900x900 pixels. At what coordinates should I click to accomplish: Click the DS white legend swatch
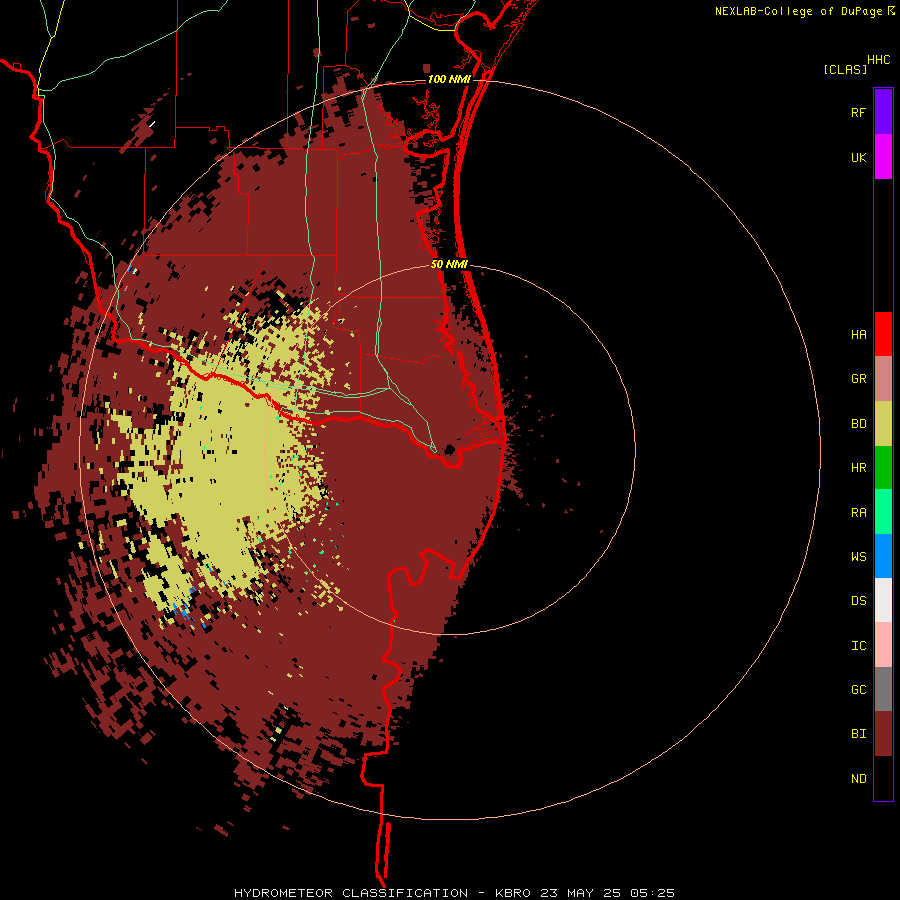point(883,600)
